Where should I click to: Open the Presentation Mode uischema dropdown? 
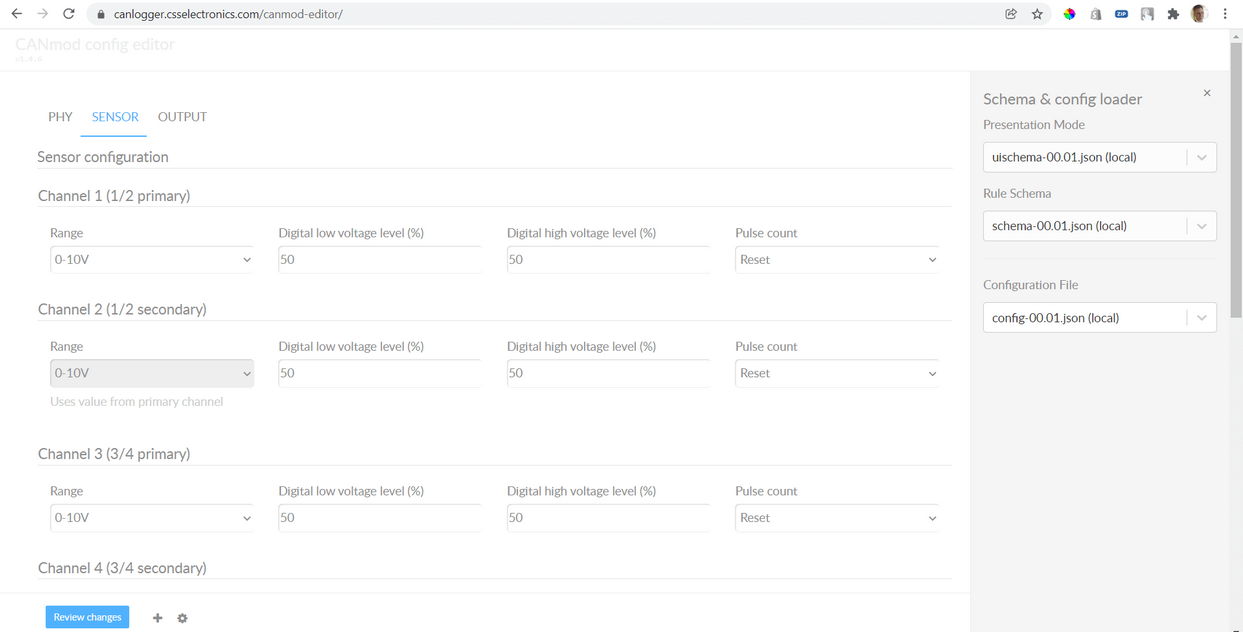click(x=1100, y=157)
